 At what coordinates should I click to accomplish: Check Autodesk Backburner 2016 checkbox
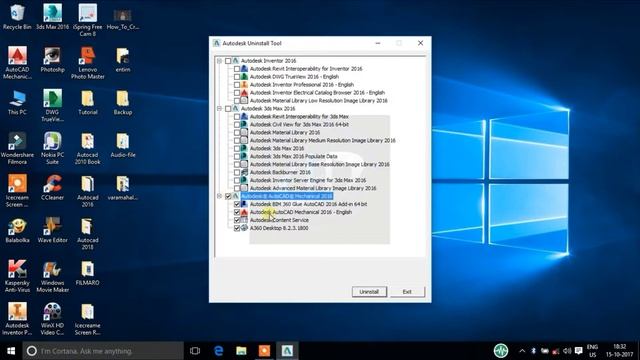coord(237,172)
